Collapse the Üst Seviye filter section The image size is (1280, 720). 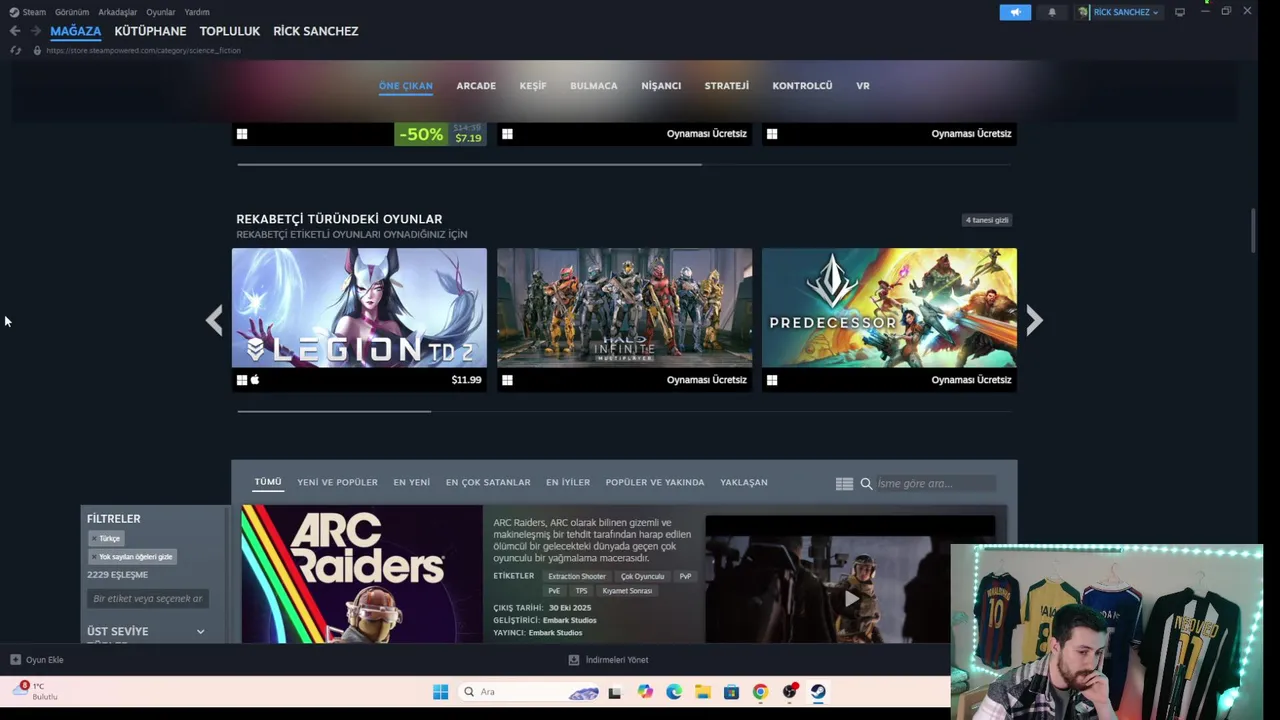[200, 632]
